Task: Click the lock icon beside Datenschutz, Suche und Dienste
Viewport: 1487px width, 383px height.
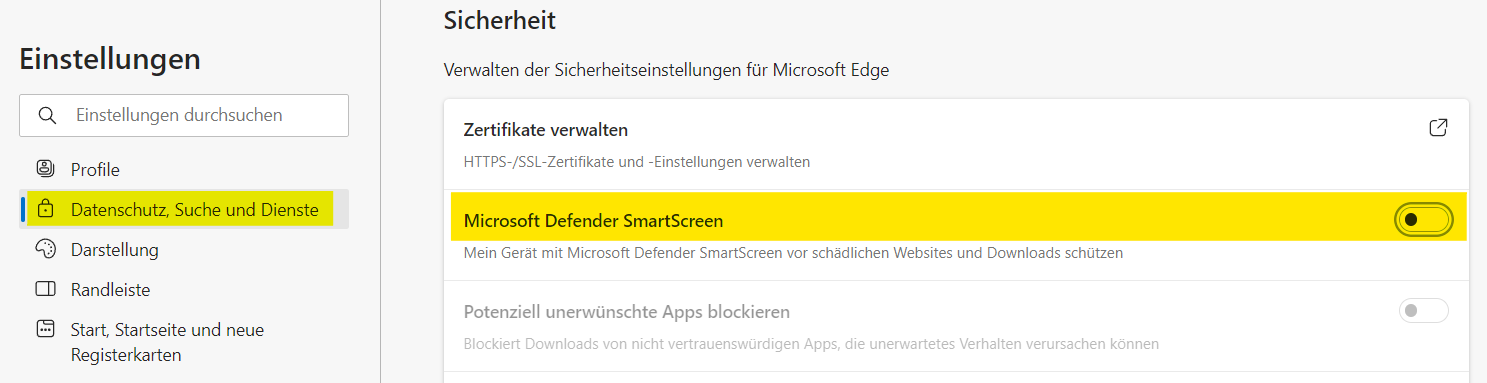Action: [x=45, y=210]
